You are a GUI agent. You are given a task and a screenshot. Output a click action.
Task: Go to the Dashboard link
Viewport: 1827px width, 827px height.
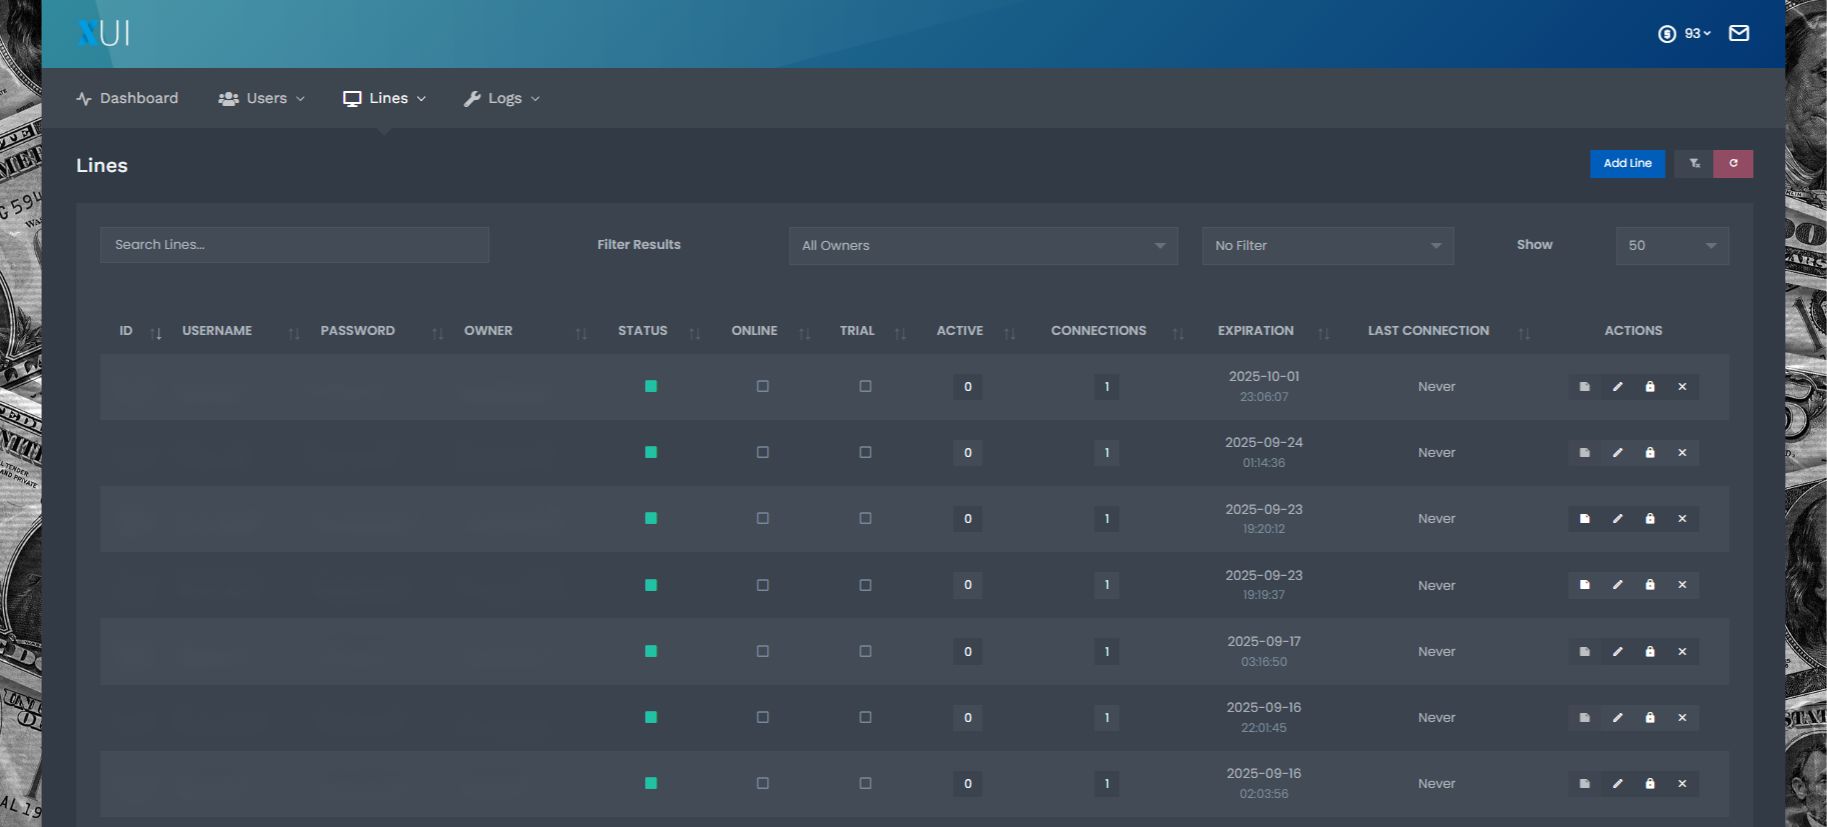pyautogui.click(x=128, y=98)
